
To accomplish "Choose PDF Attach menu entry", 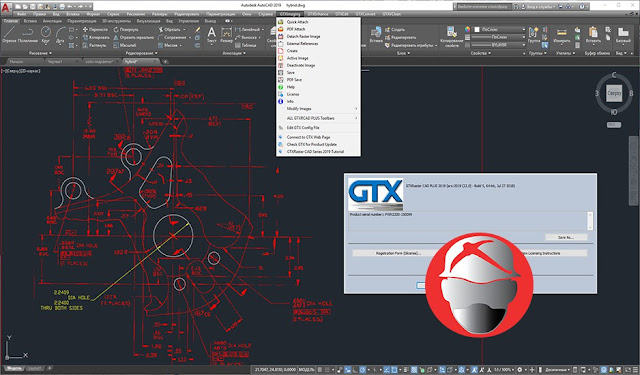I will point(318,29).
